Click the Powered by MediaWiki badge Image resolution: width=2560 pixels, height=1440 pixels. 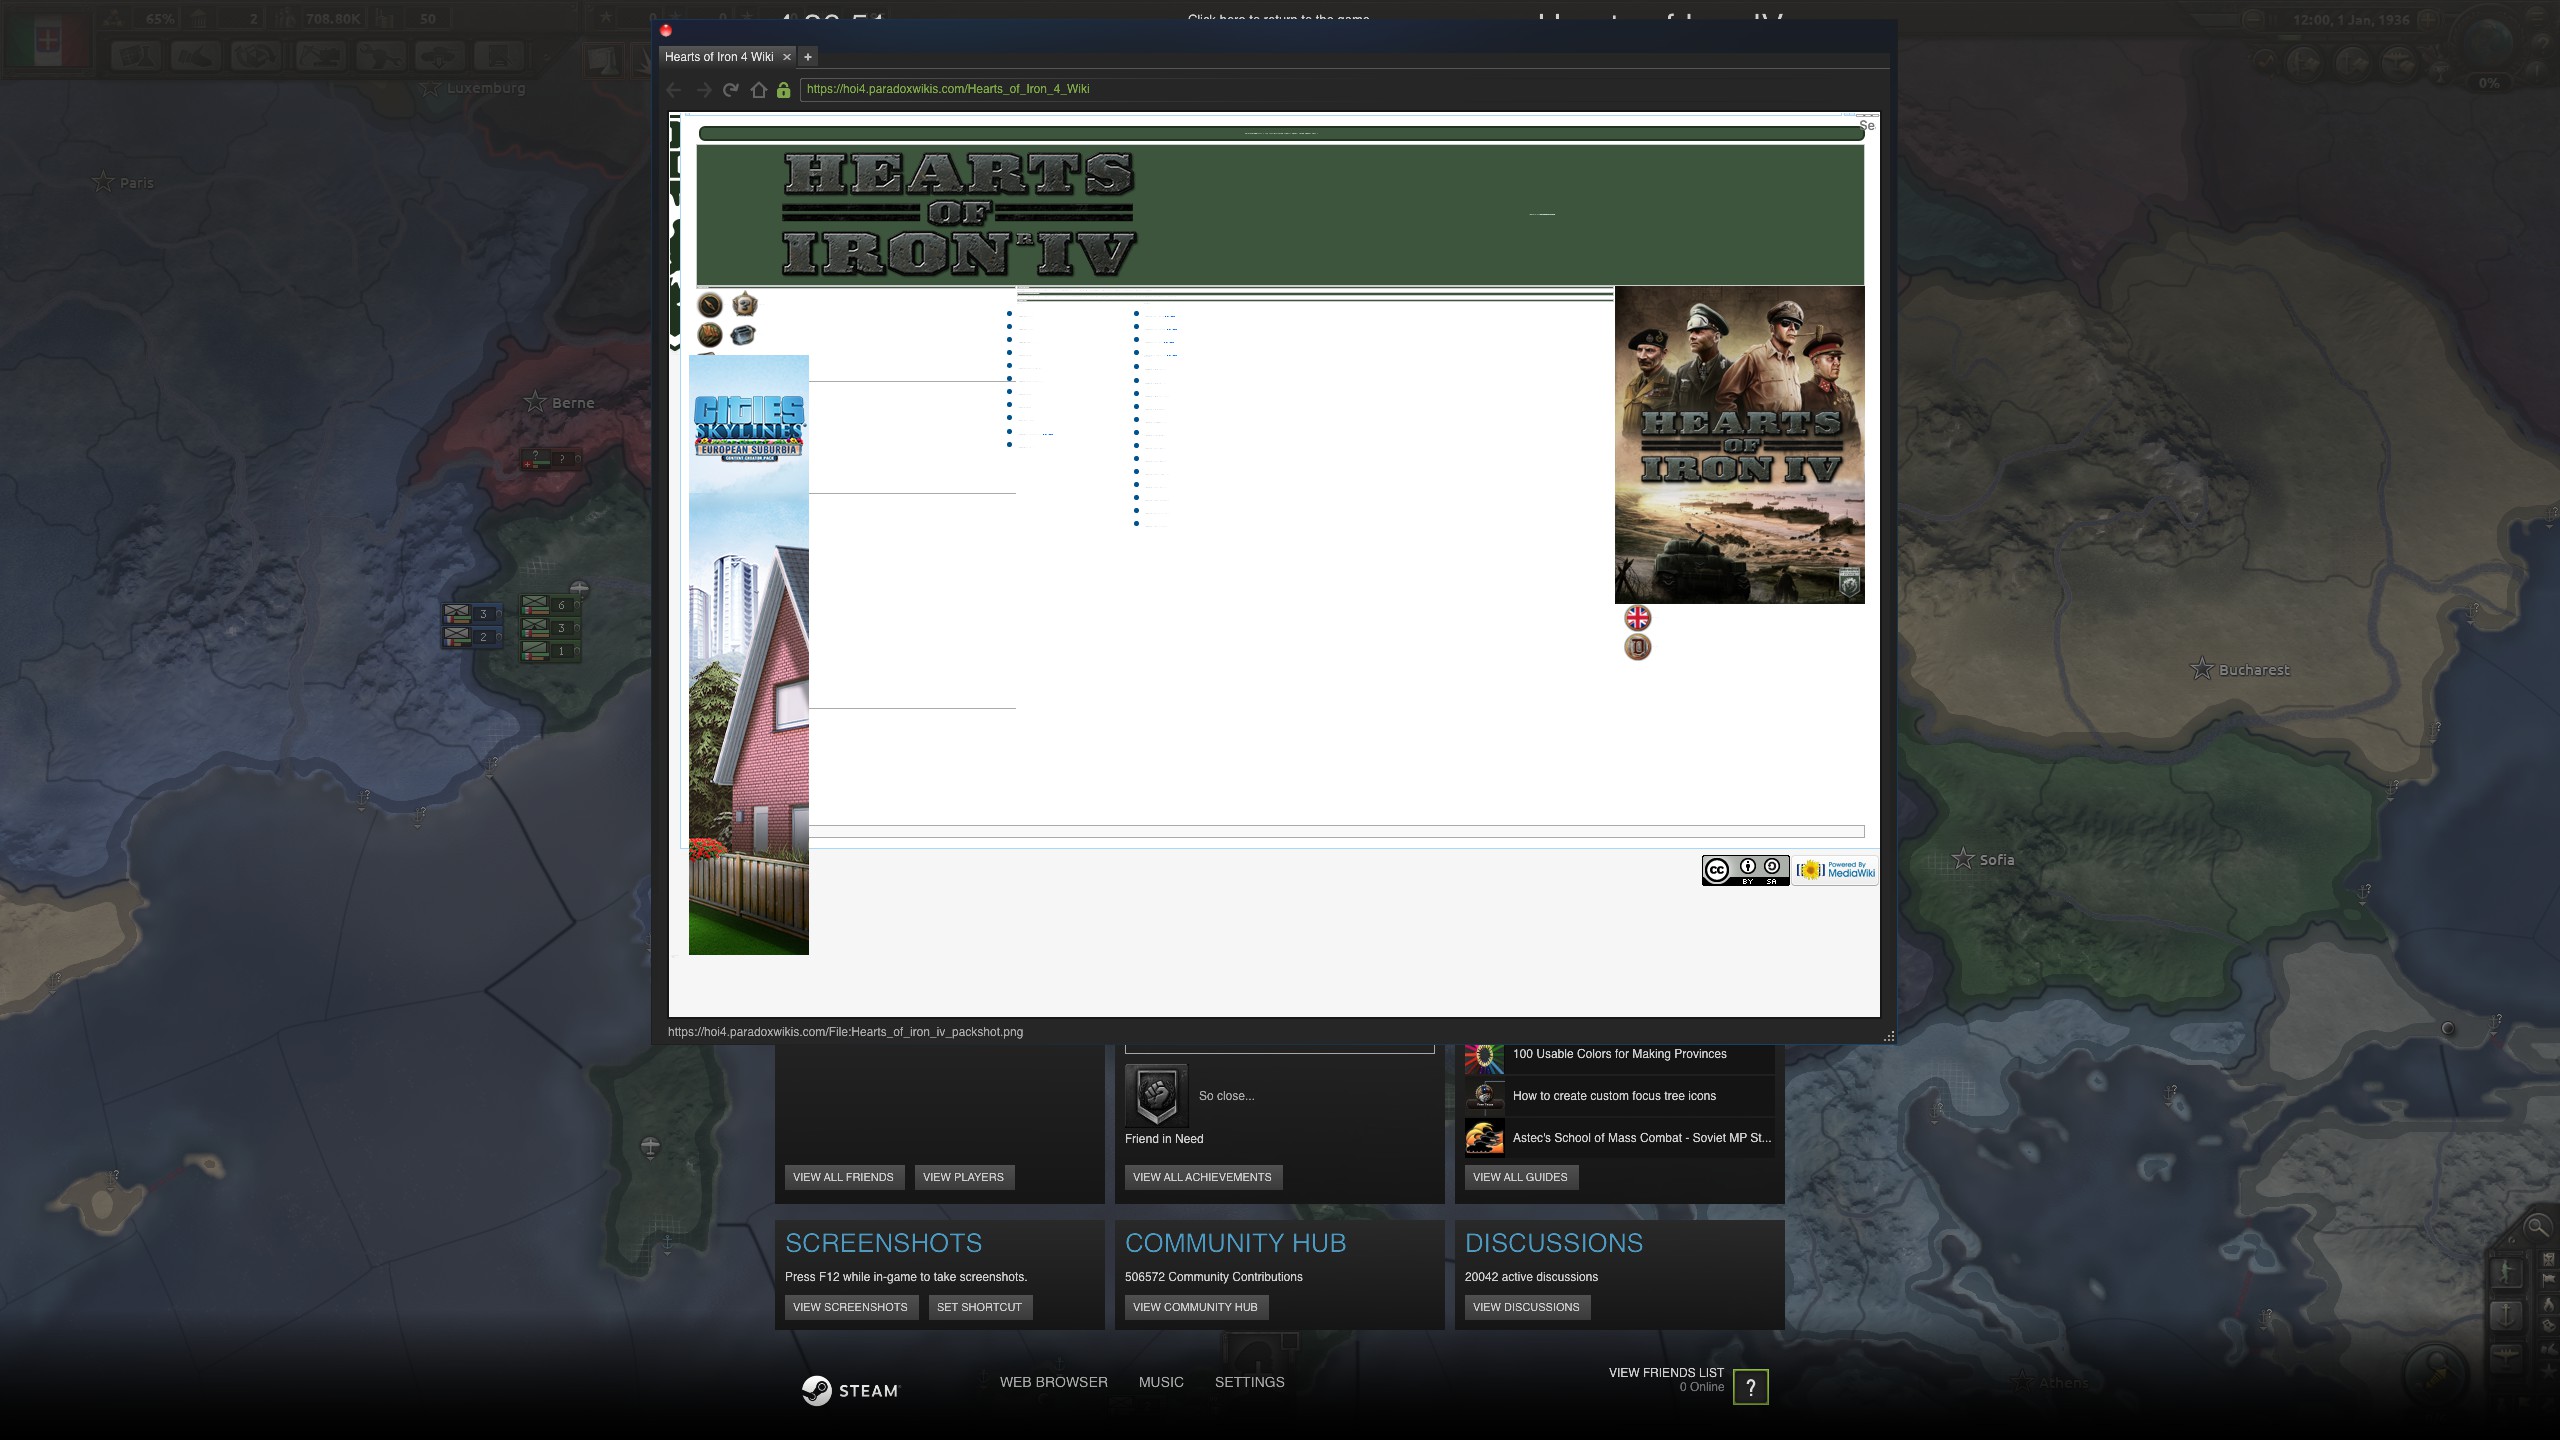(1834, 869)
